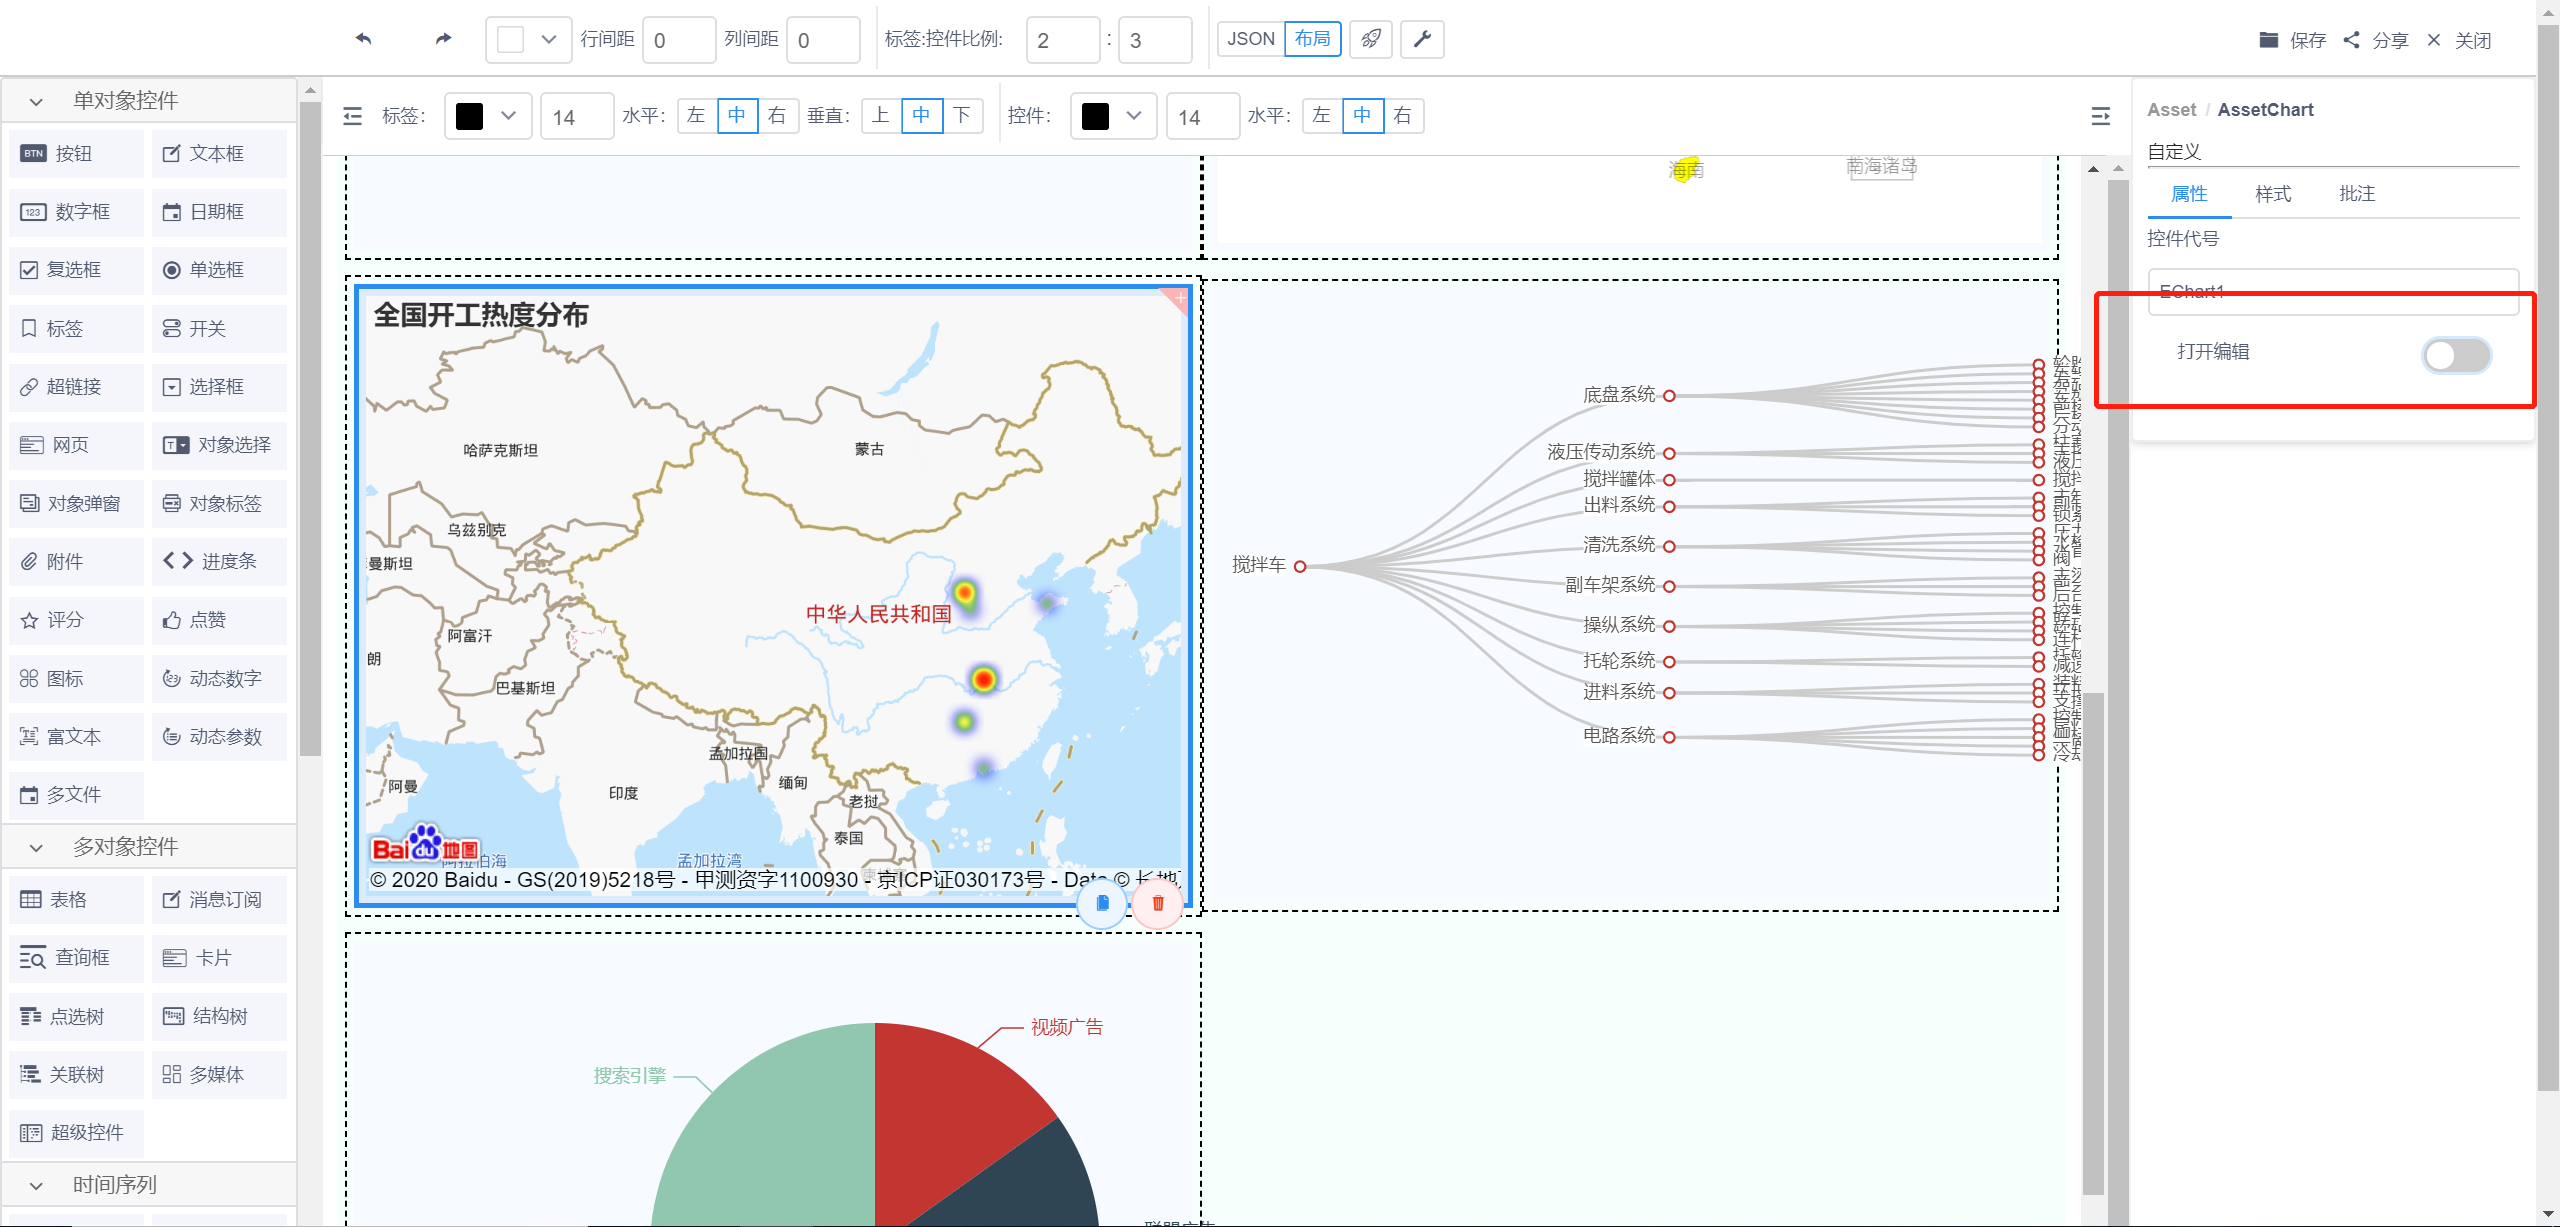Add the 附件 attachment widget

tap(76, 562)
